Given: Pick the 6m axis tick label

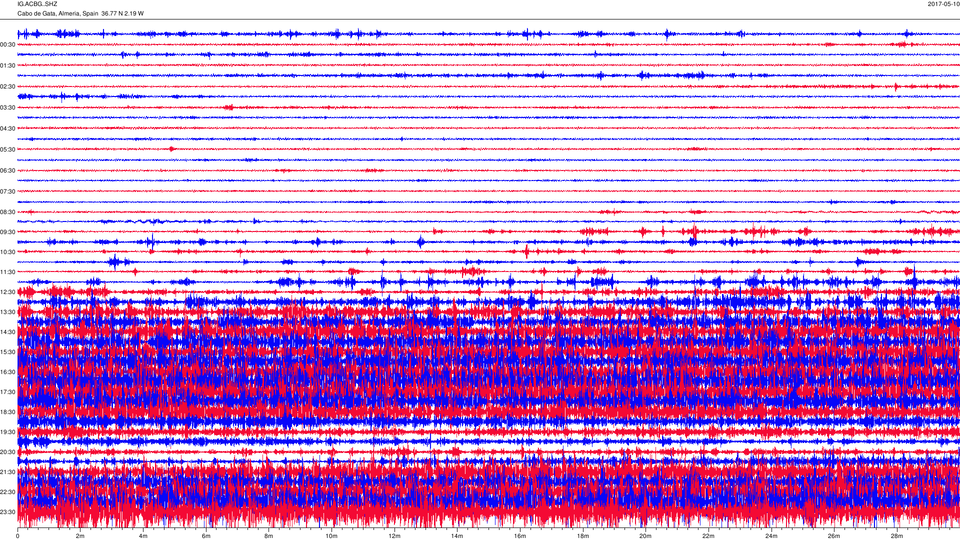Looking at the screenshot, I should click(x=206, y=536).
